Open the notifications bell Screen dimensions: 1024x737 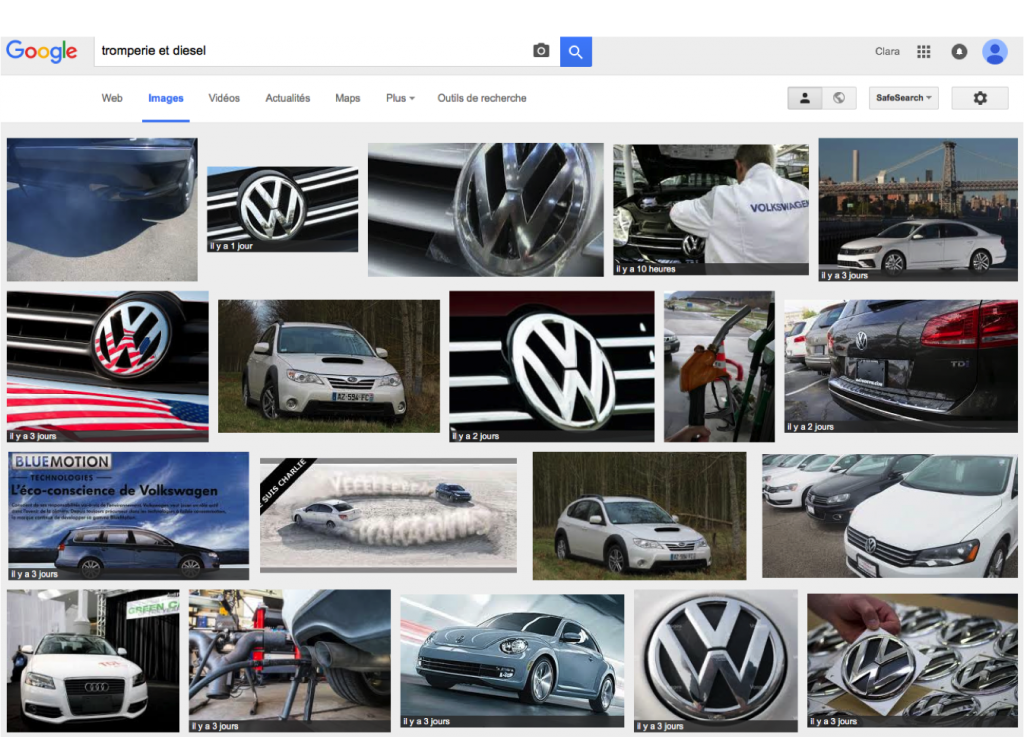[x=959, y=52]
